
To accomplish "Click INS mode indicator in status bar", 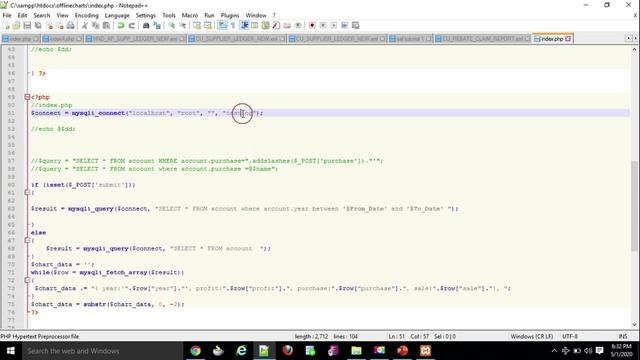I will pyautogui.click(x=623, y=336).
